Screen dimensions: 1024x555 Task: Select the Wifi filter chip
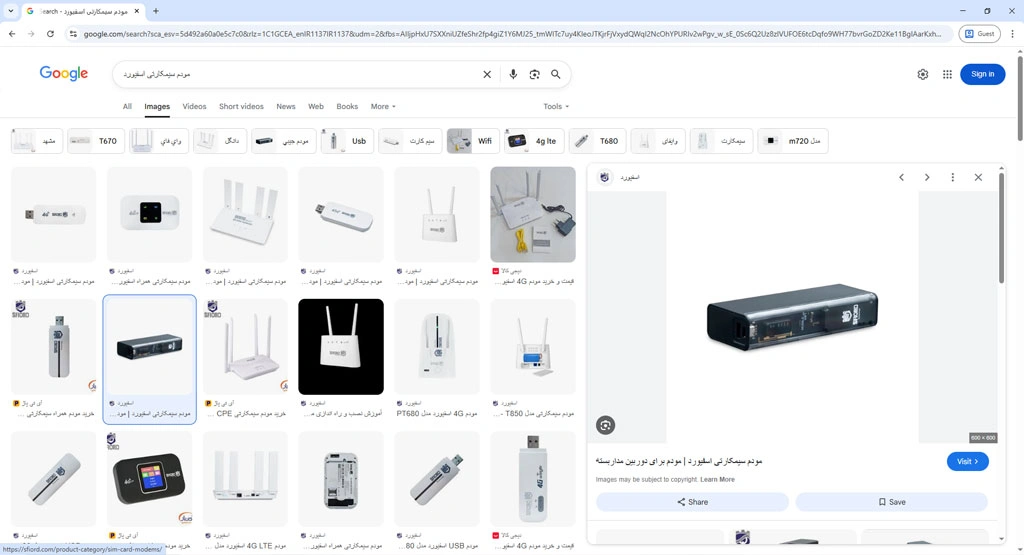473,141
